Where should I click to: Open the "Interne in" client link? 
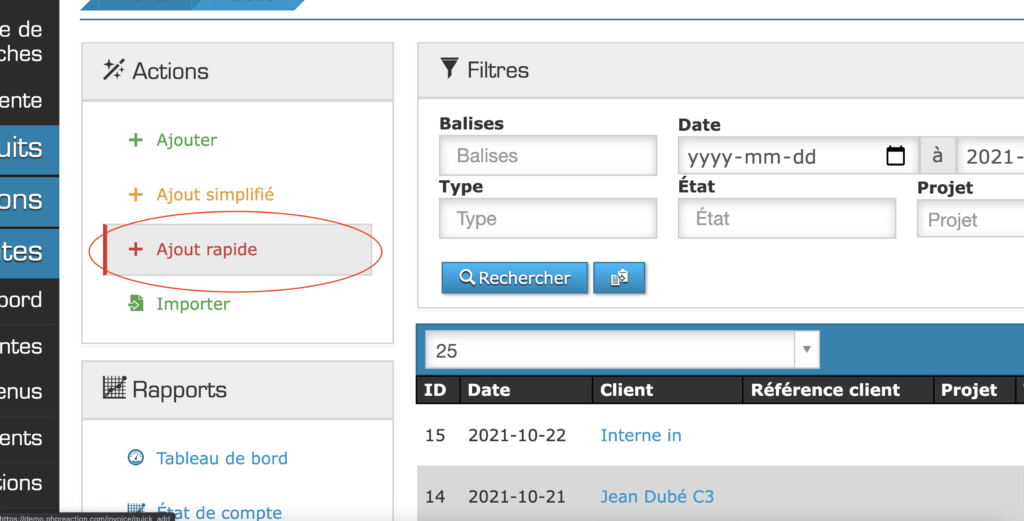[641, 435]
